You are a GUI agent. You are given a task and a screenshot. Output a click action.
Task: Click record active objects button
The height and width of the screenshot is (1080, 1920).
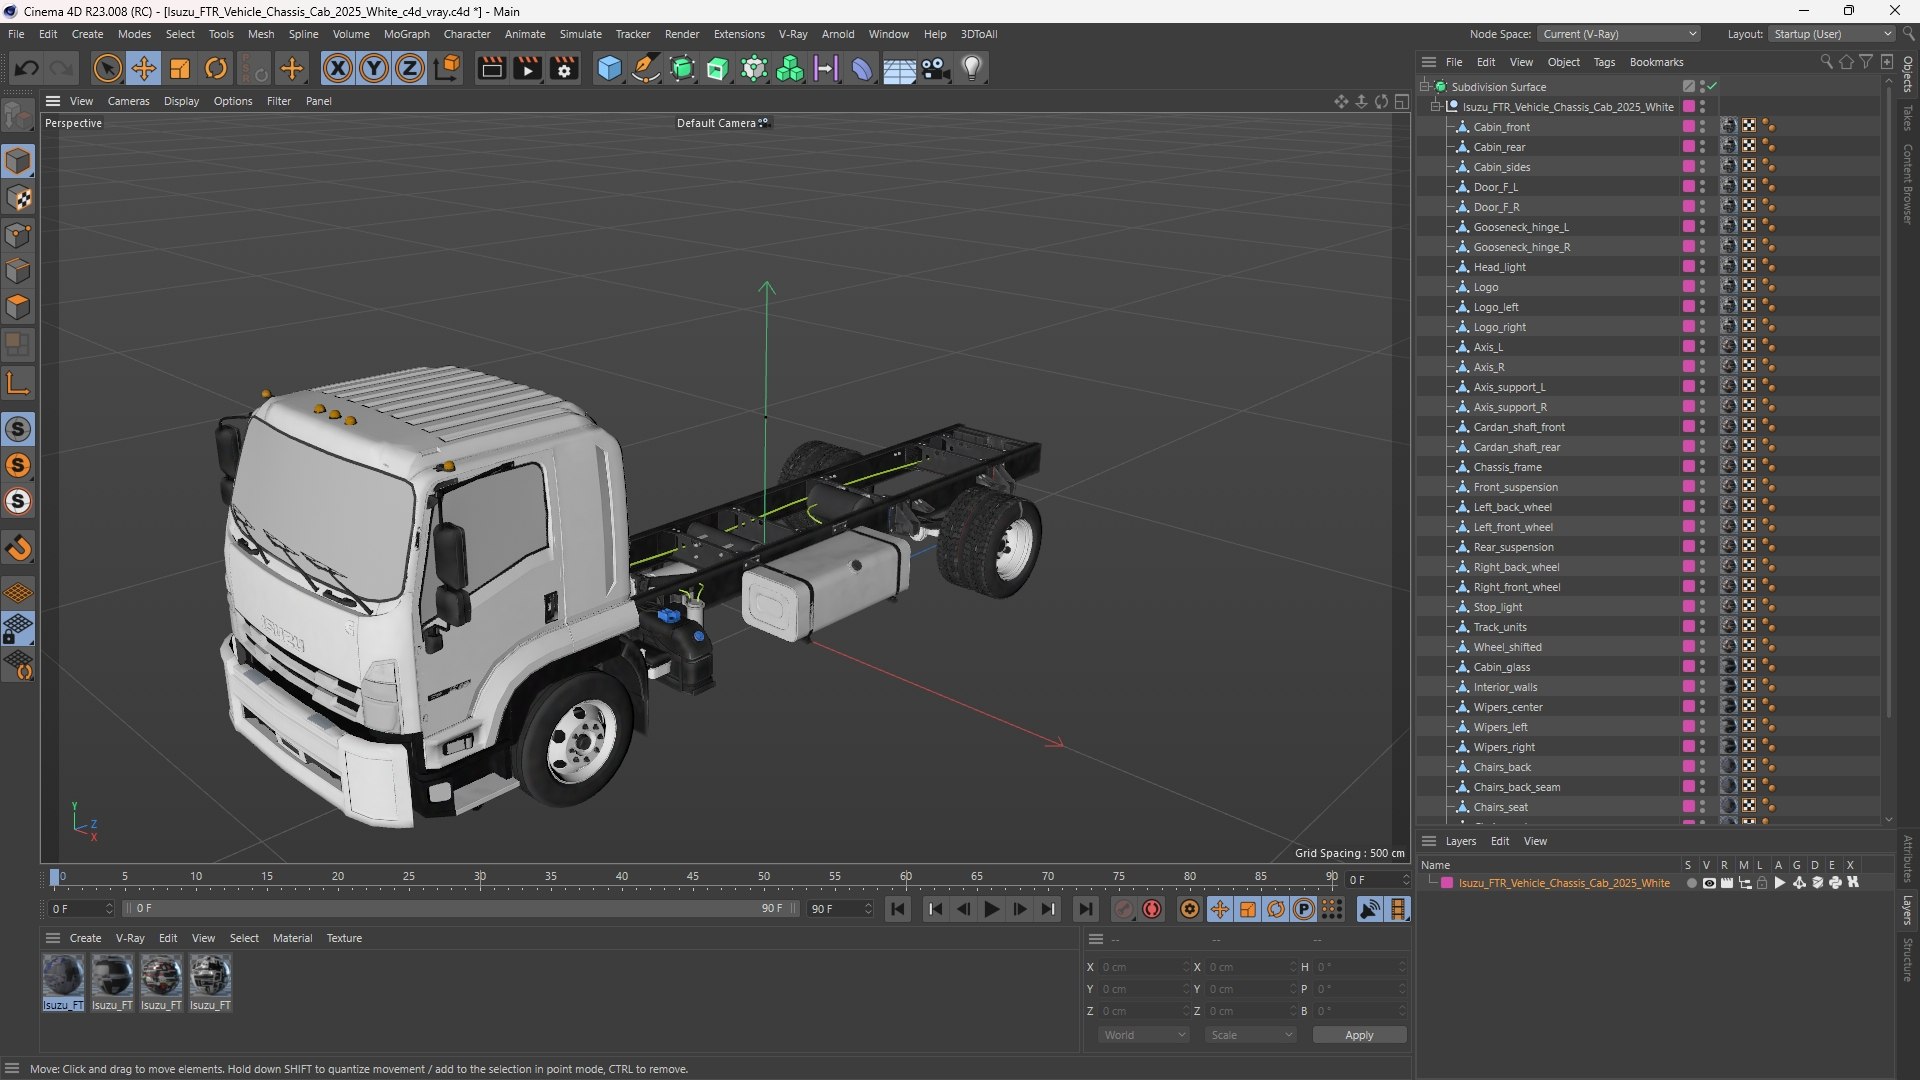[x=1124, y=909]
